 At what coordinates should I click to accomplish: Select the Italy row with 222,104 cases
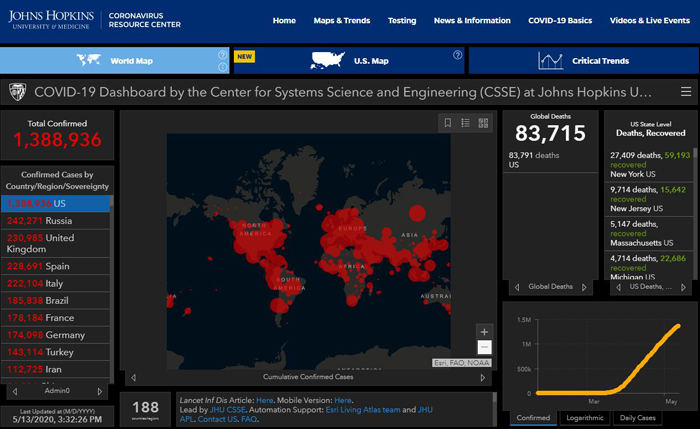pyautogui.click(x=55, y=283)
